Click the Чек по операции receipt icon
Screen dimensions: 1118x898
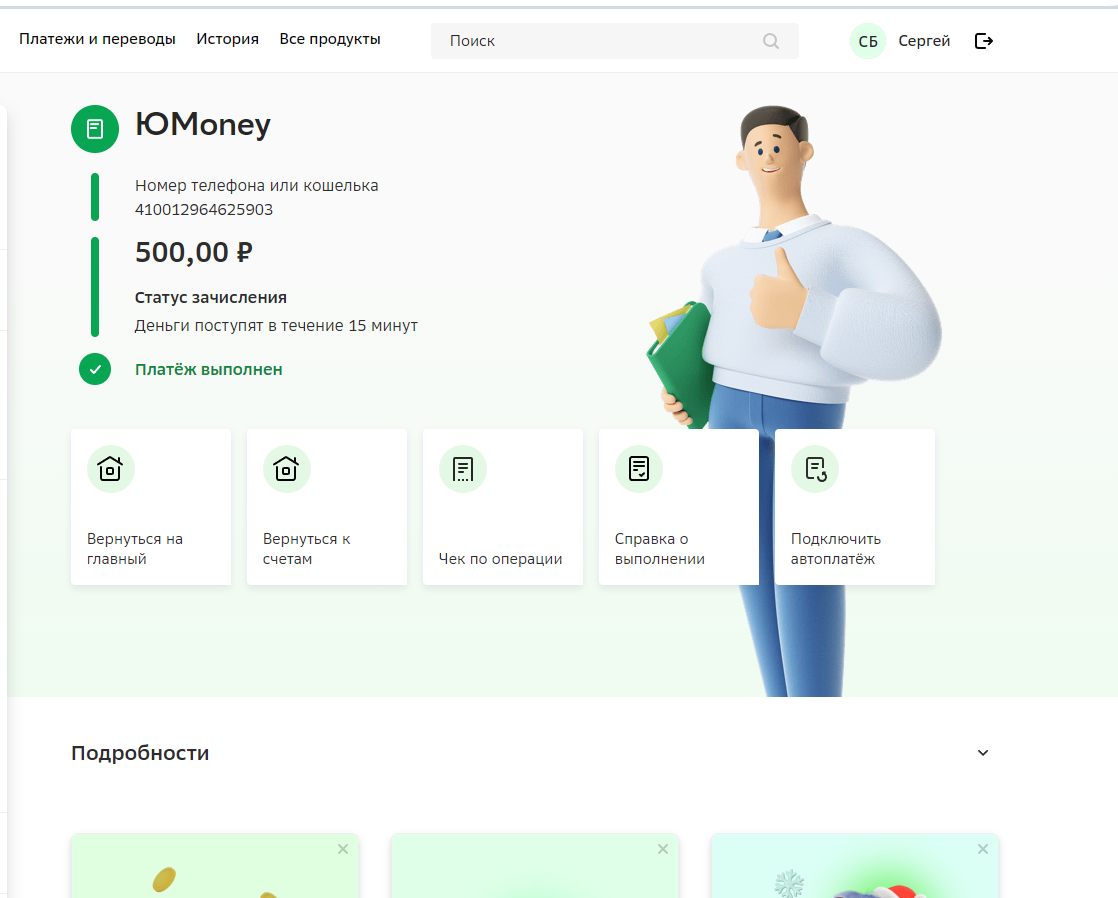(463, 469)
